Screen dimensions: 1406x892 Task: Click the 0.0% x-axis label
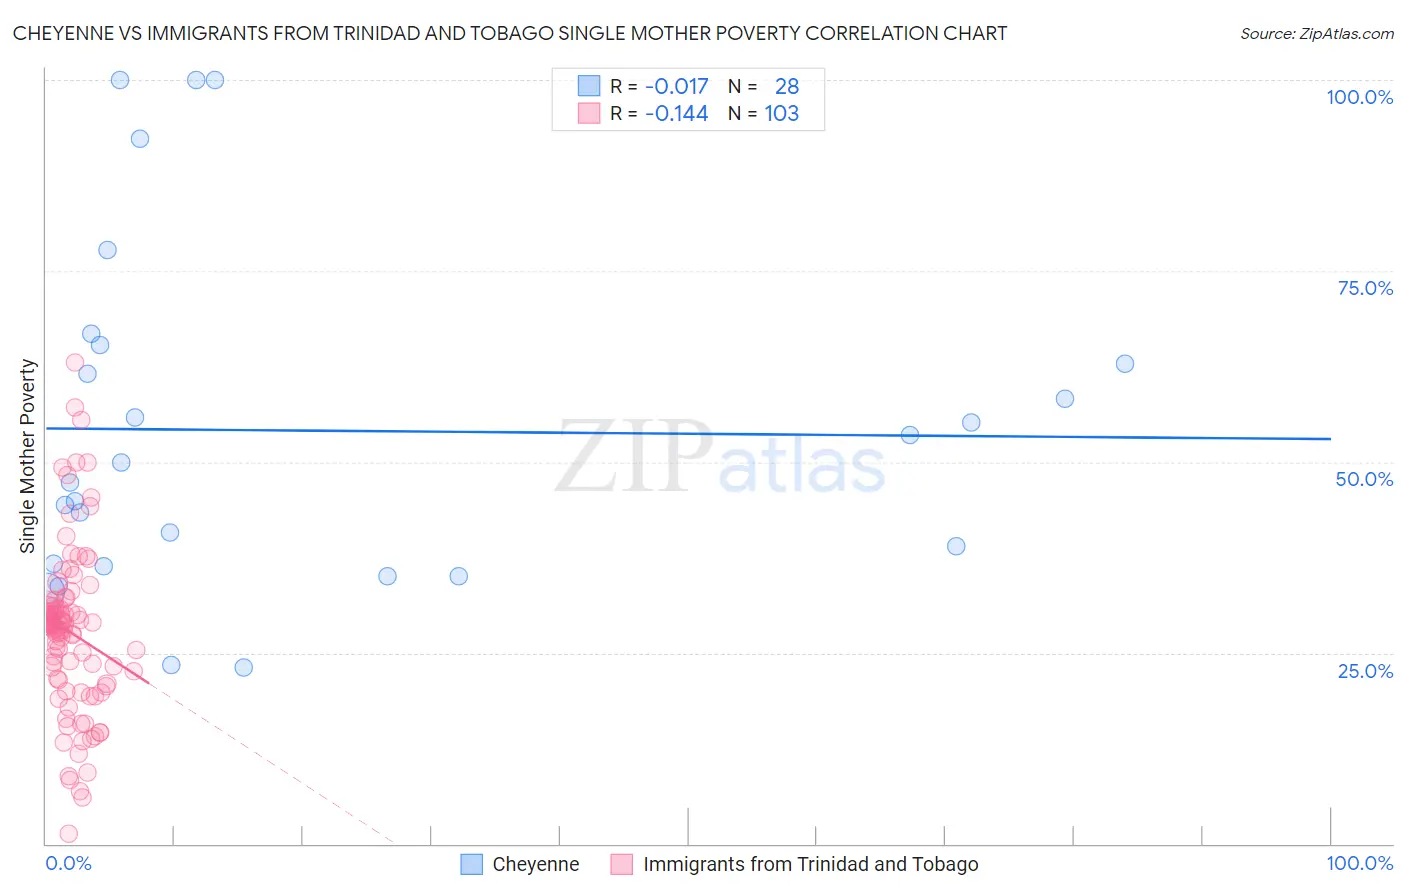point(68,863)
